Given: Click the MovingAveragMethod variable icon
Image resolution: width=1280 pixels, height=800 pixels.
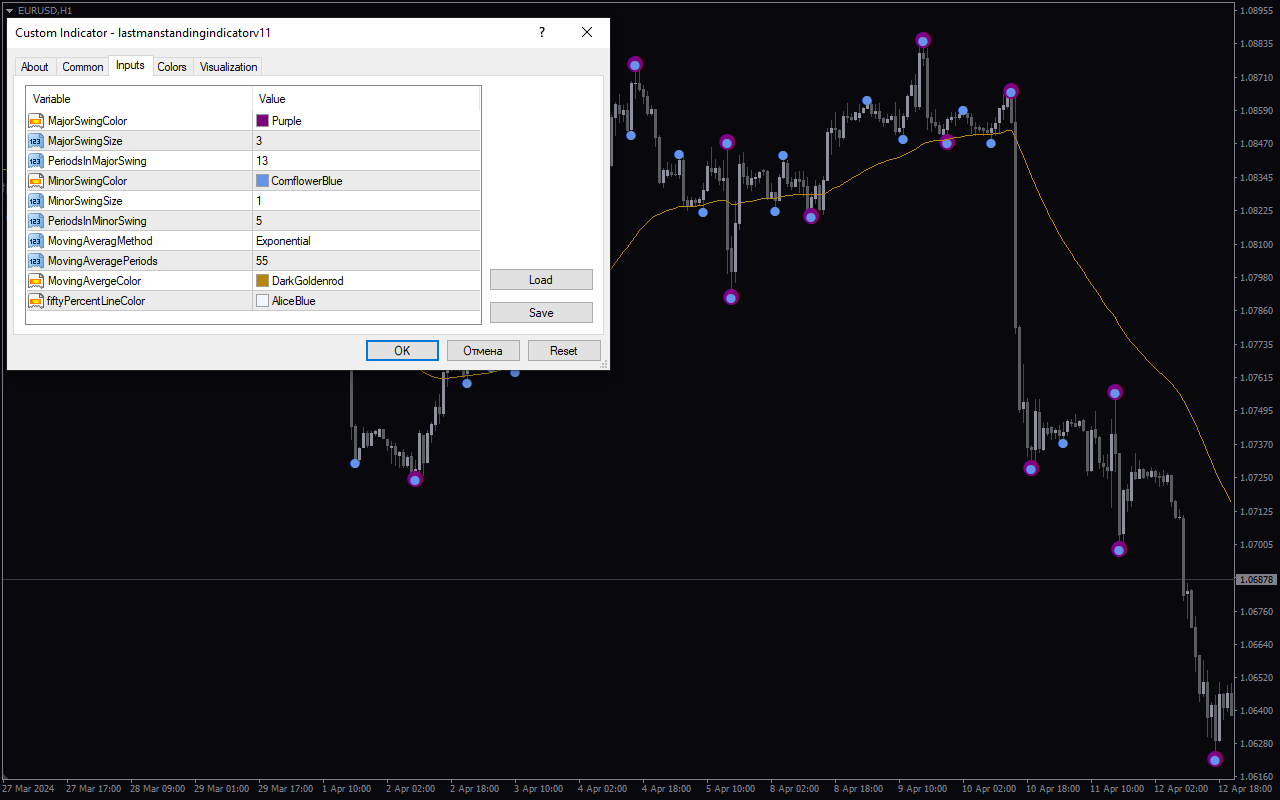Looking at the screenshot, I should [x=36, y=241].
